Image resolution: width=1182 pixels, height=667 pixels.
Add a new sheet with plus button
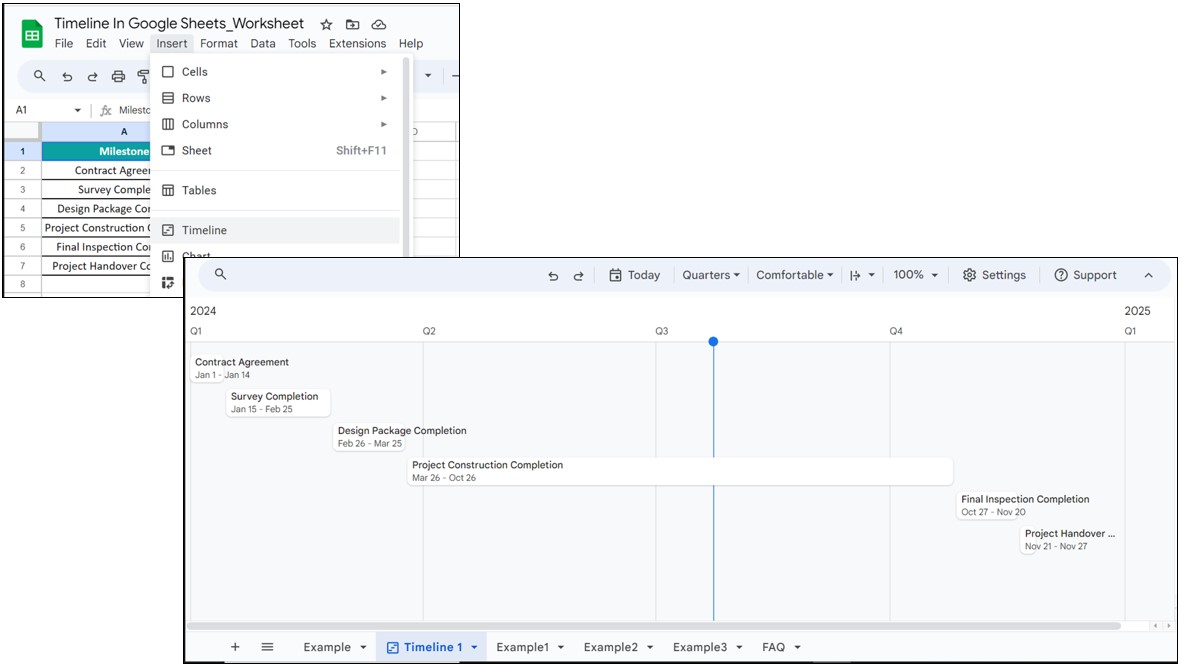point(235,647)
